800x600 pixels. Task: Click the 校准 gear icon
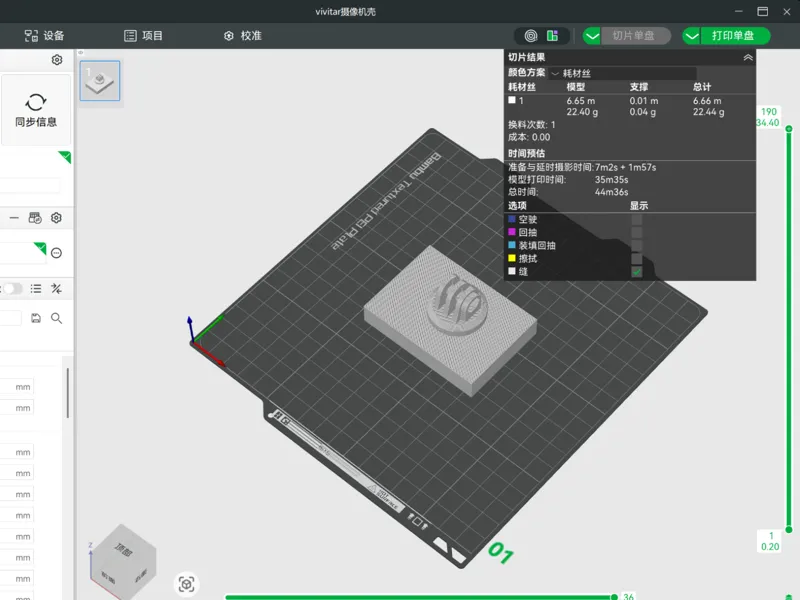point(229,36)
